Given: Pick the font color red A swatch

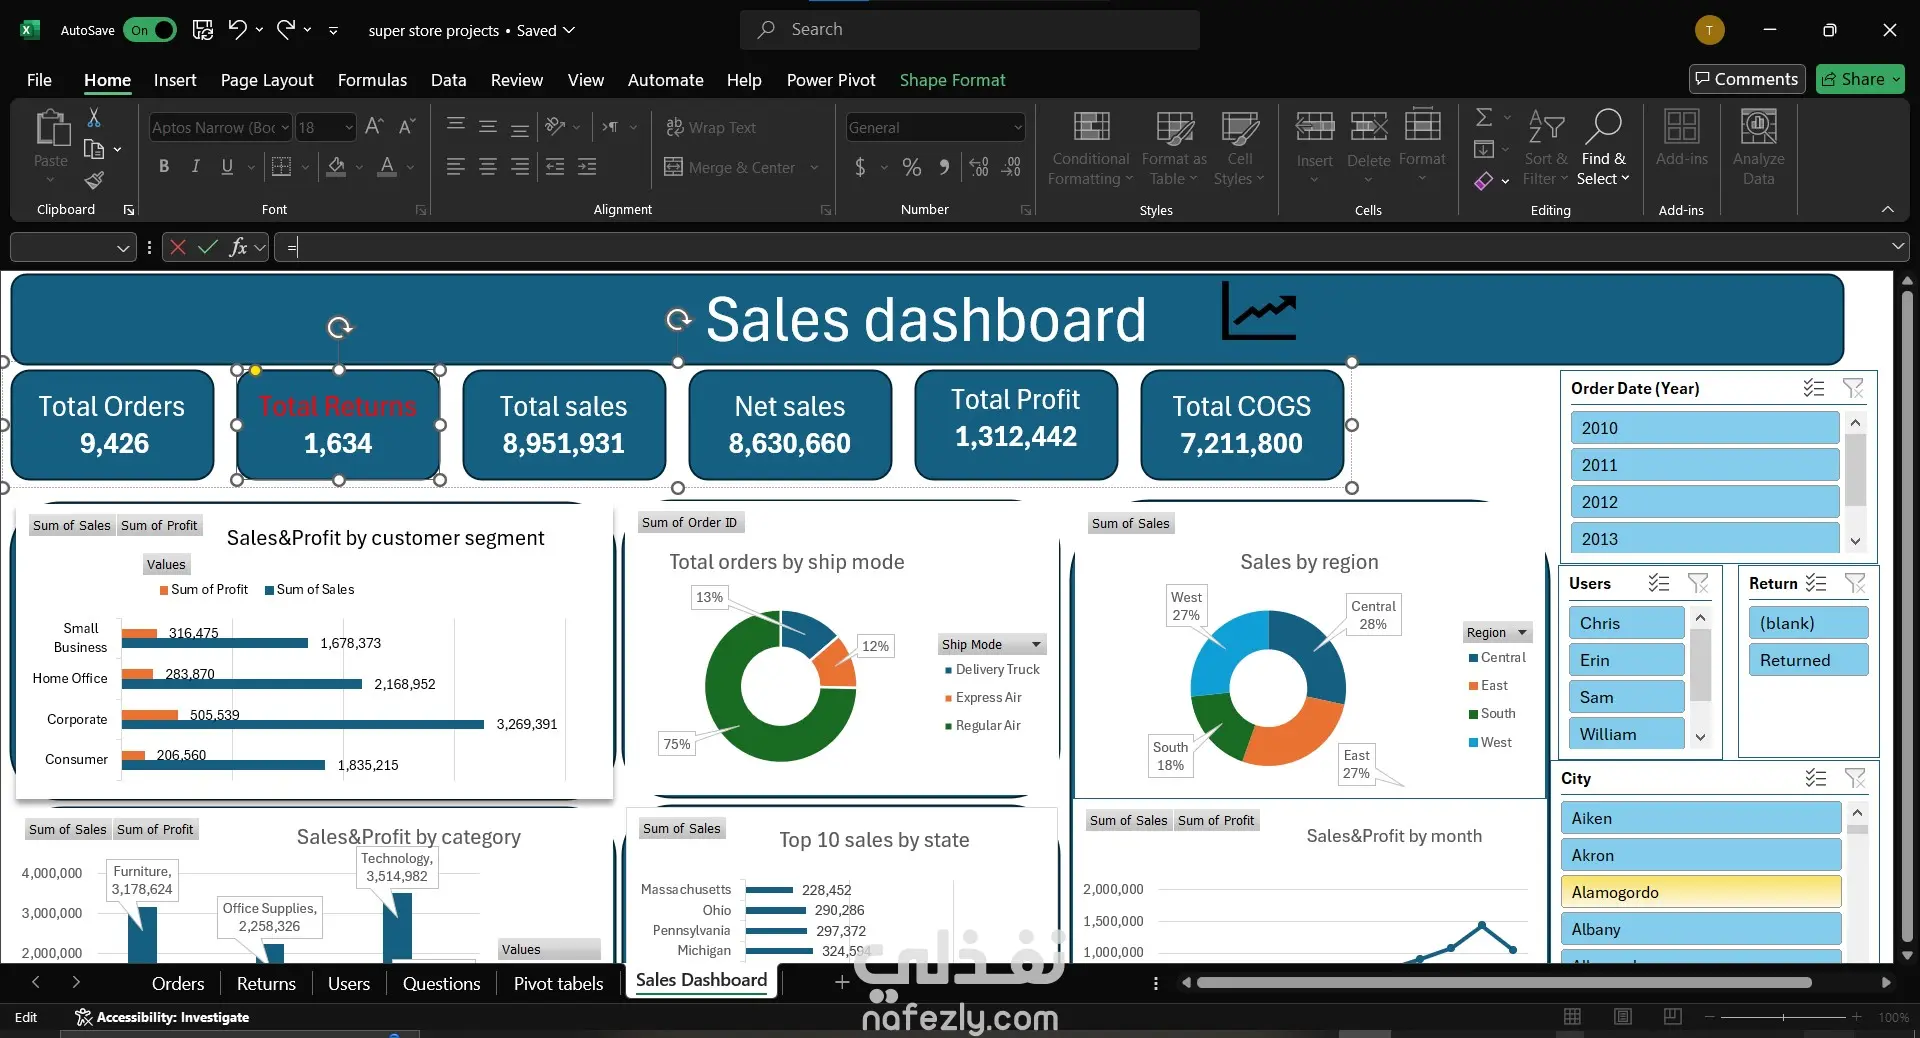Looking at the screenshot, I should [x=387, y=167].
